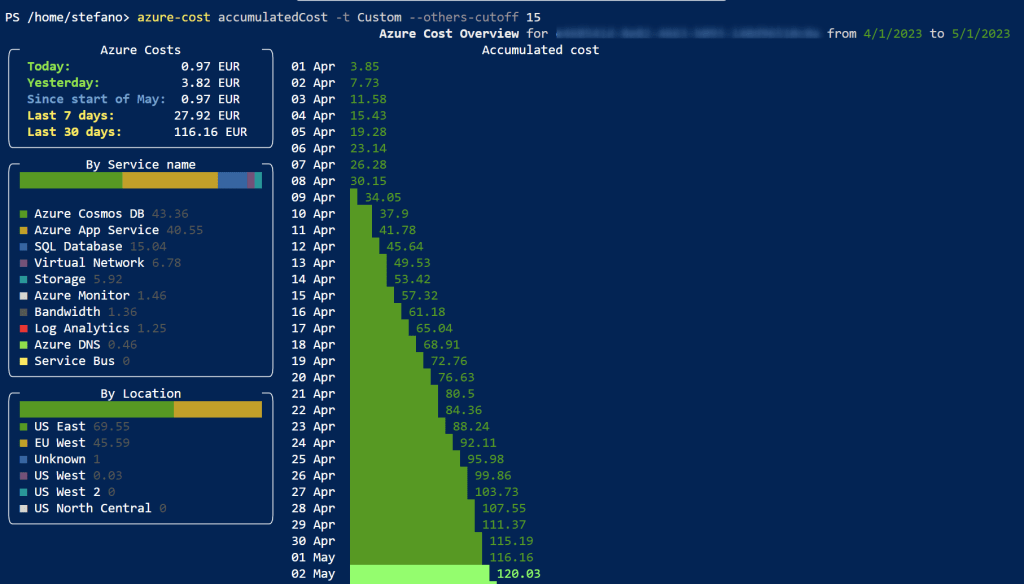Click the red Log Analytics legend square
The height and width of the screenshot is (584, 1024).
[x=24, y=329]
